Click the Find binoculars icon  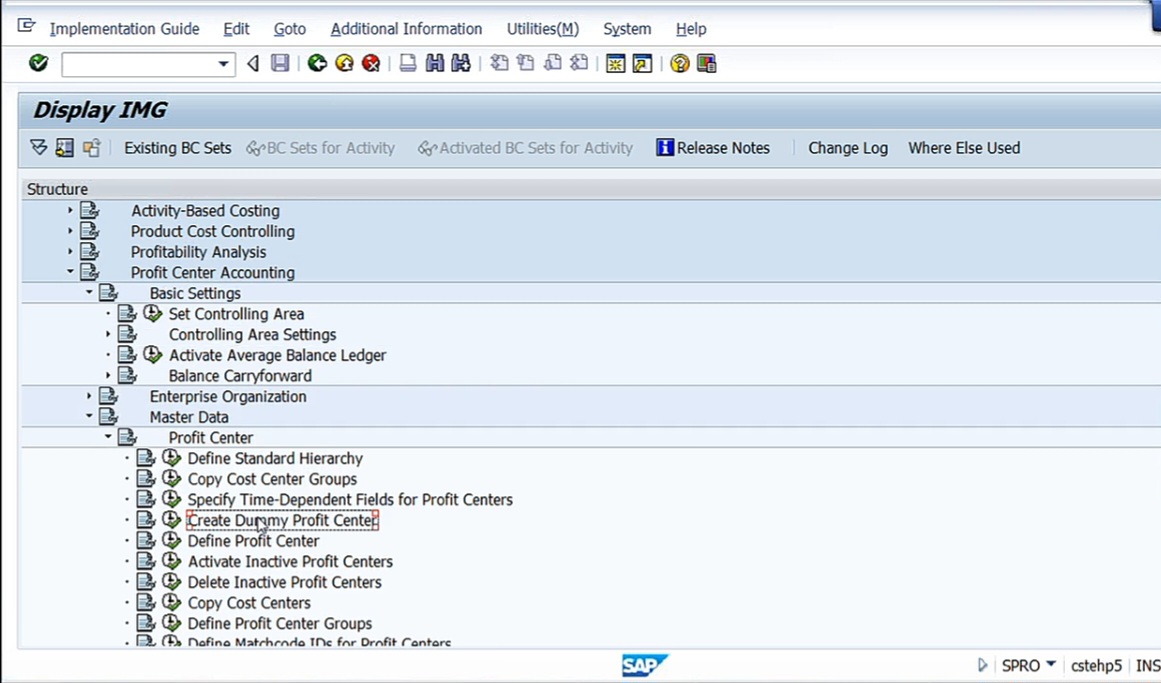click(435, 64)
